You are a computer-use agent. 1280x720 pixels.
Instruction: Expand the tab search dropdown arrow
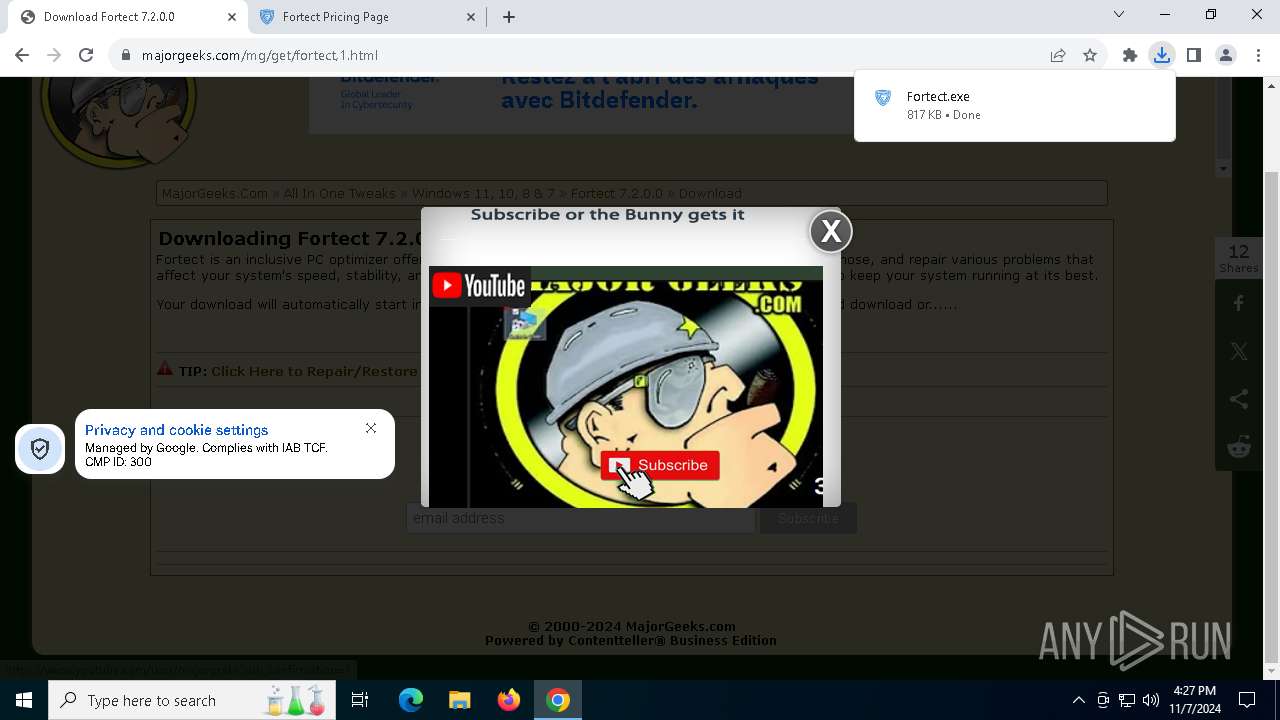(x=1119, y=15)
